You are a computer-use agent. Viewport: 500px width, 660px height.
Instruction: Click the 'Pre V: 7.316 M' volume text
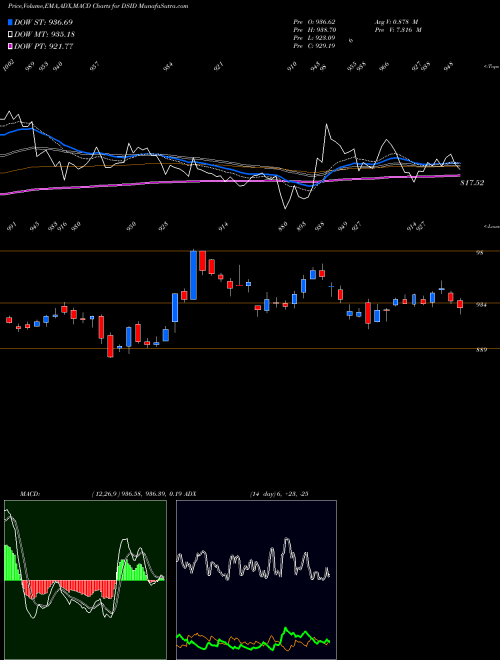coord(398,30)
